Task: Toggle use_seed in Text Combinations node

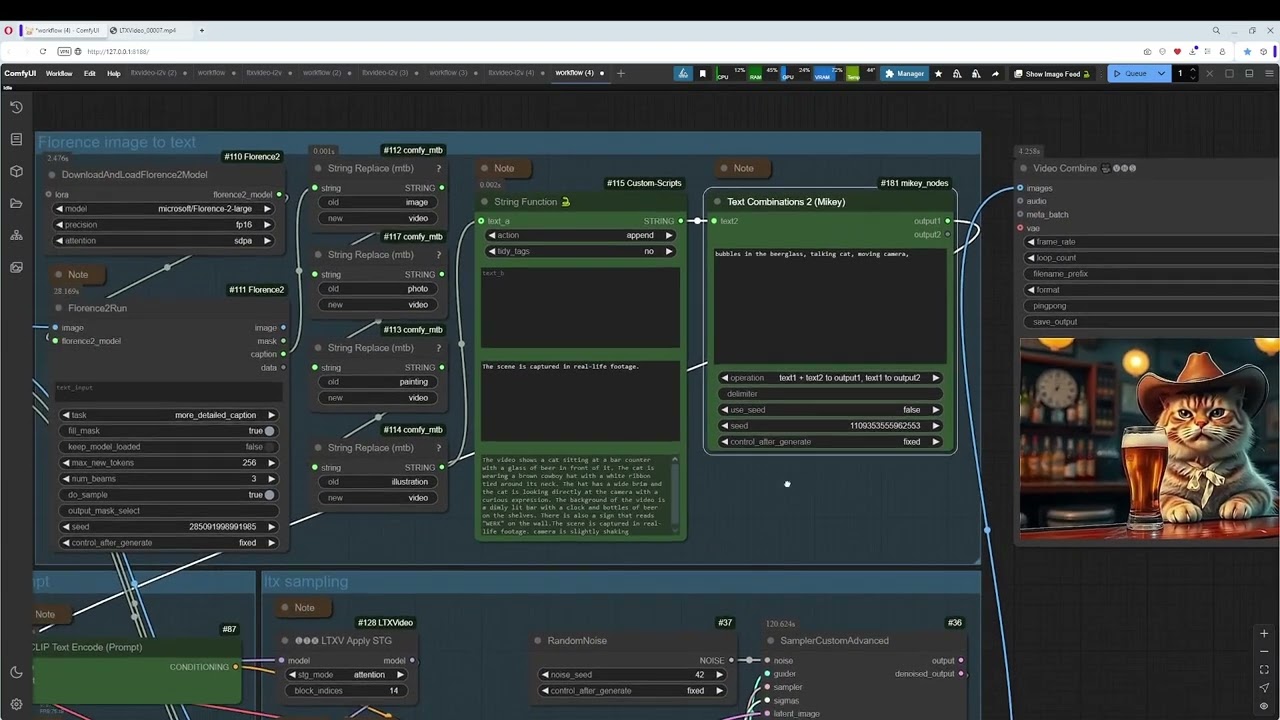Action: click(830, 410)
